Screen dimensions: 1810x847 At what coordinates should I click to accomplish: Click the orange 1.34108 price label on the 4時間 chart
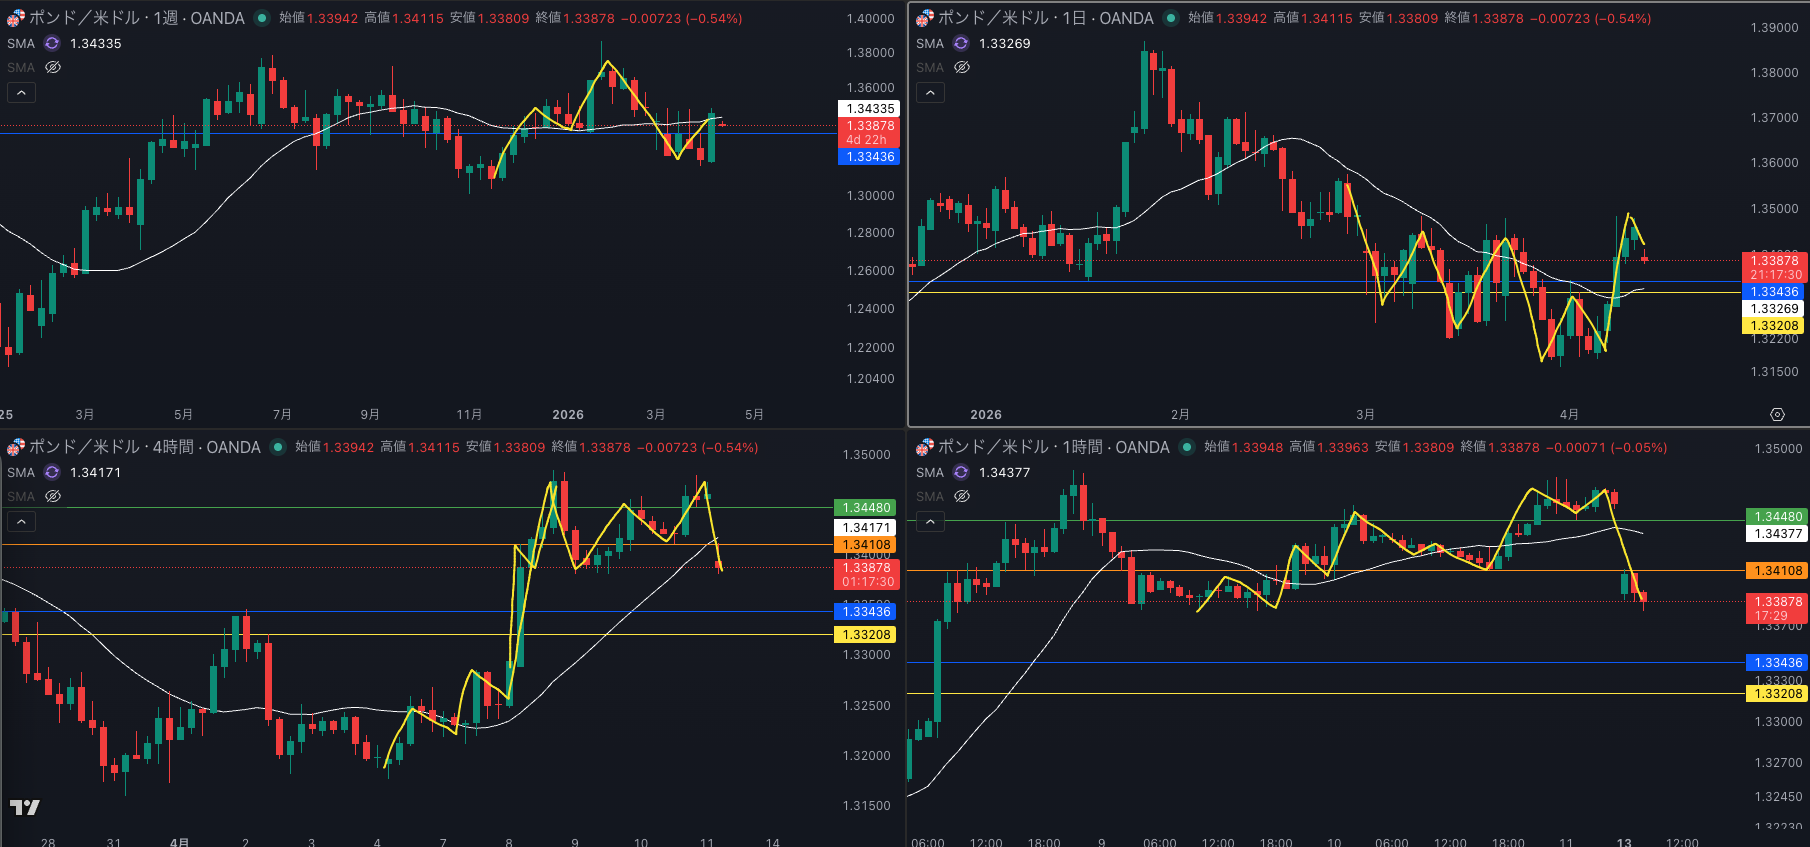tap(866, 545)
